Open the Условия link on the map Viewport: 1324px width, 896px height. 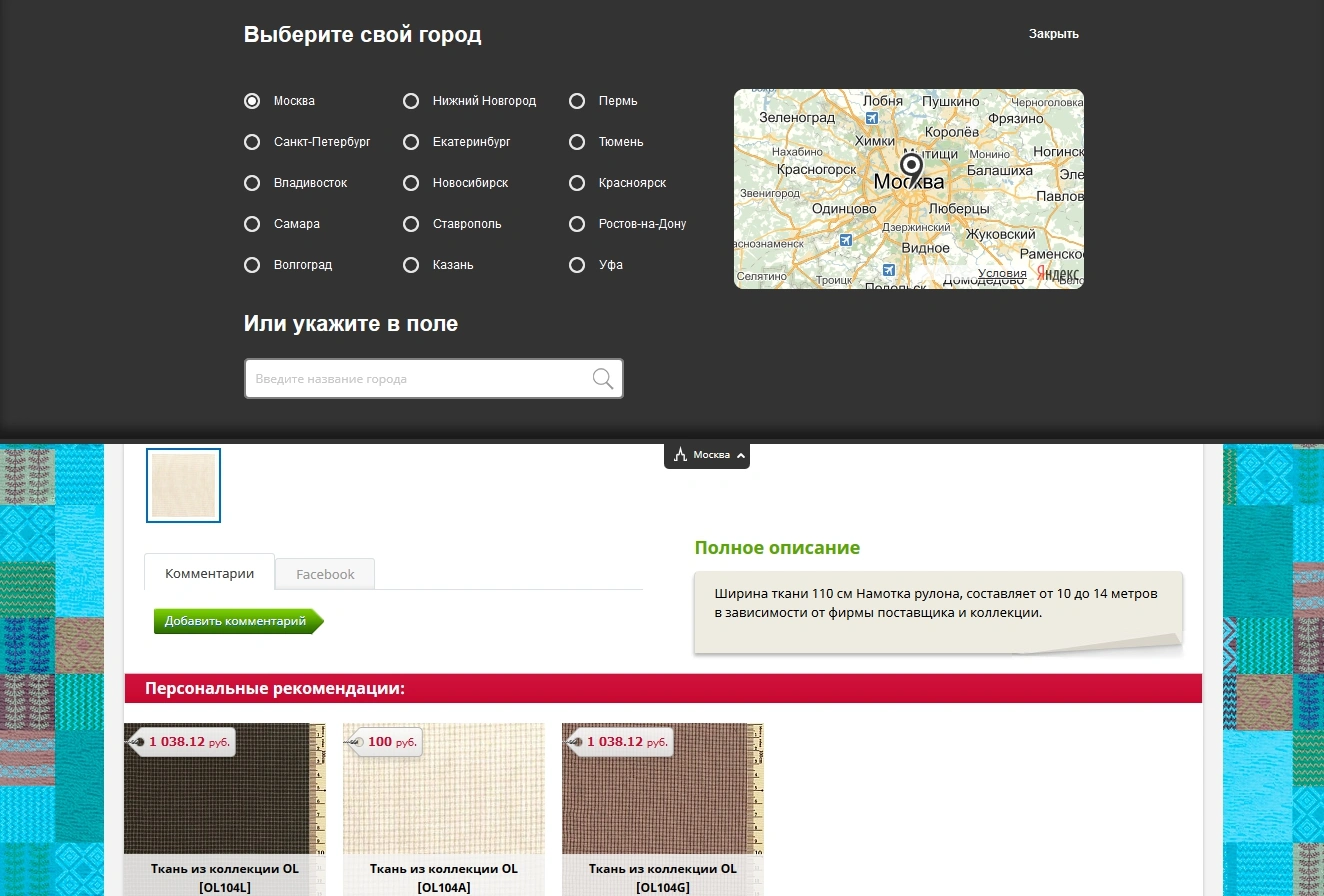pyautogui.click(x=1002, y=273)
